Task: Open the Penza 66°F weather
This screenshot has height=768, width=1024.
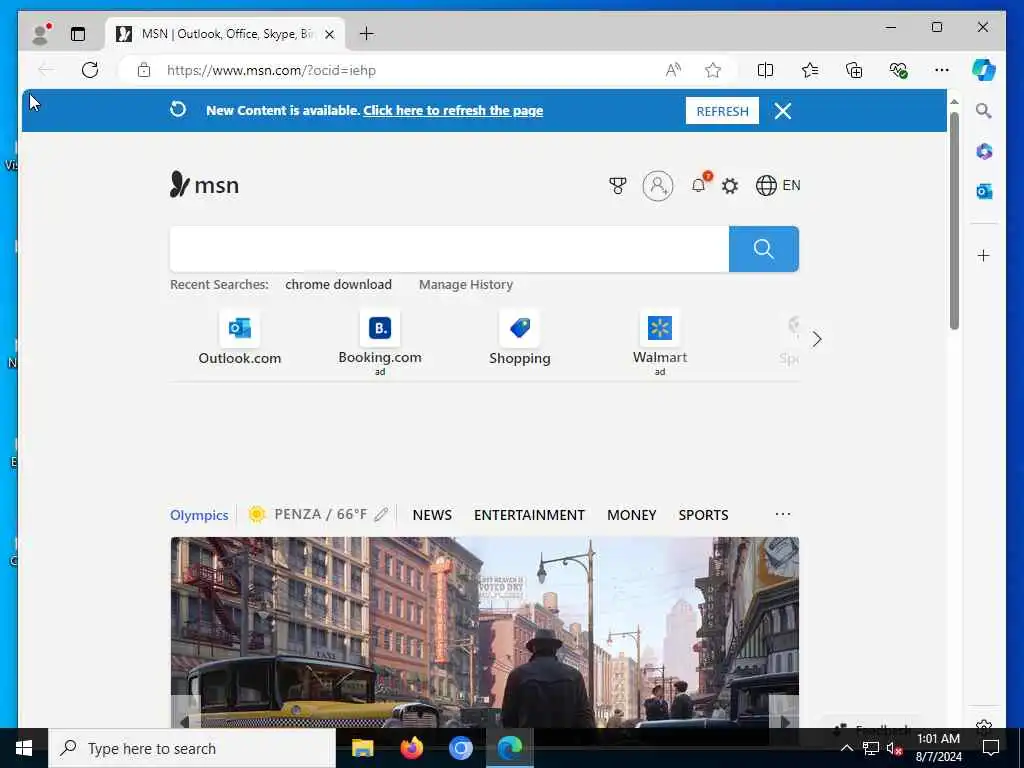Action: [x=307, y=515]
